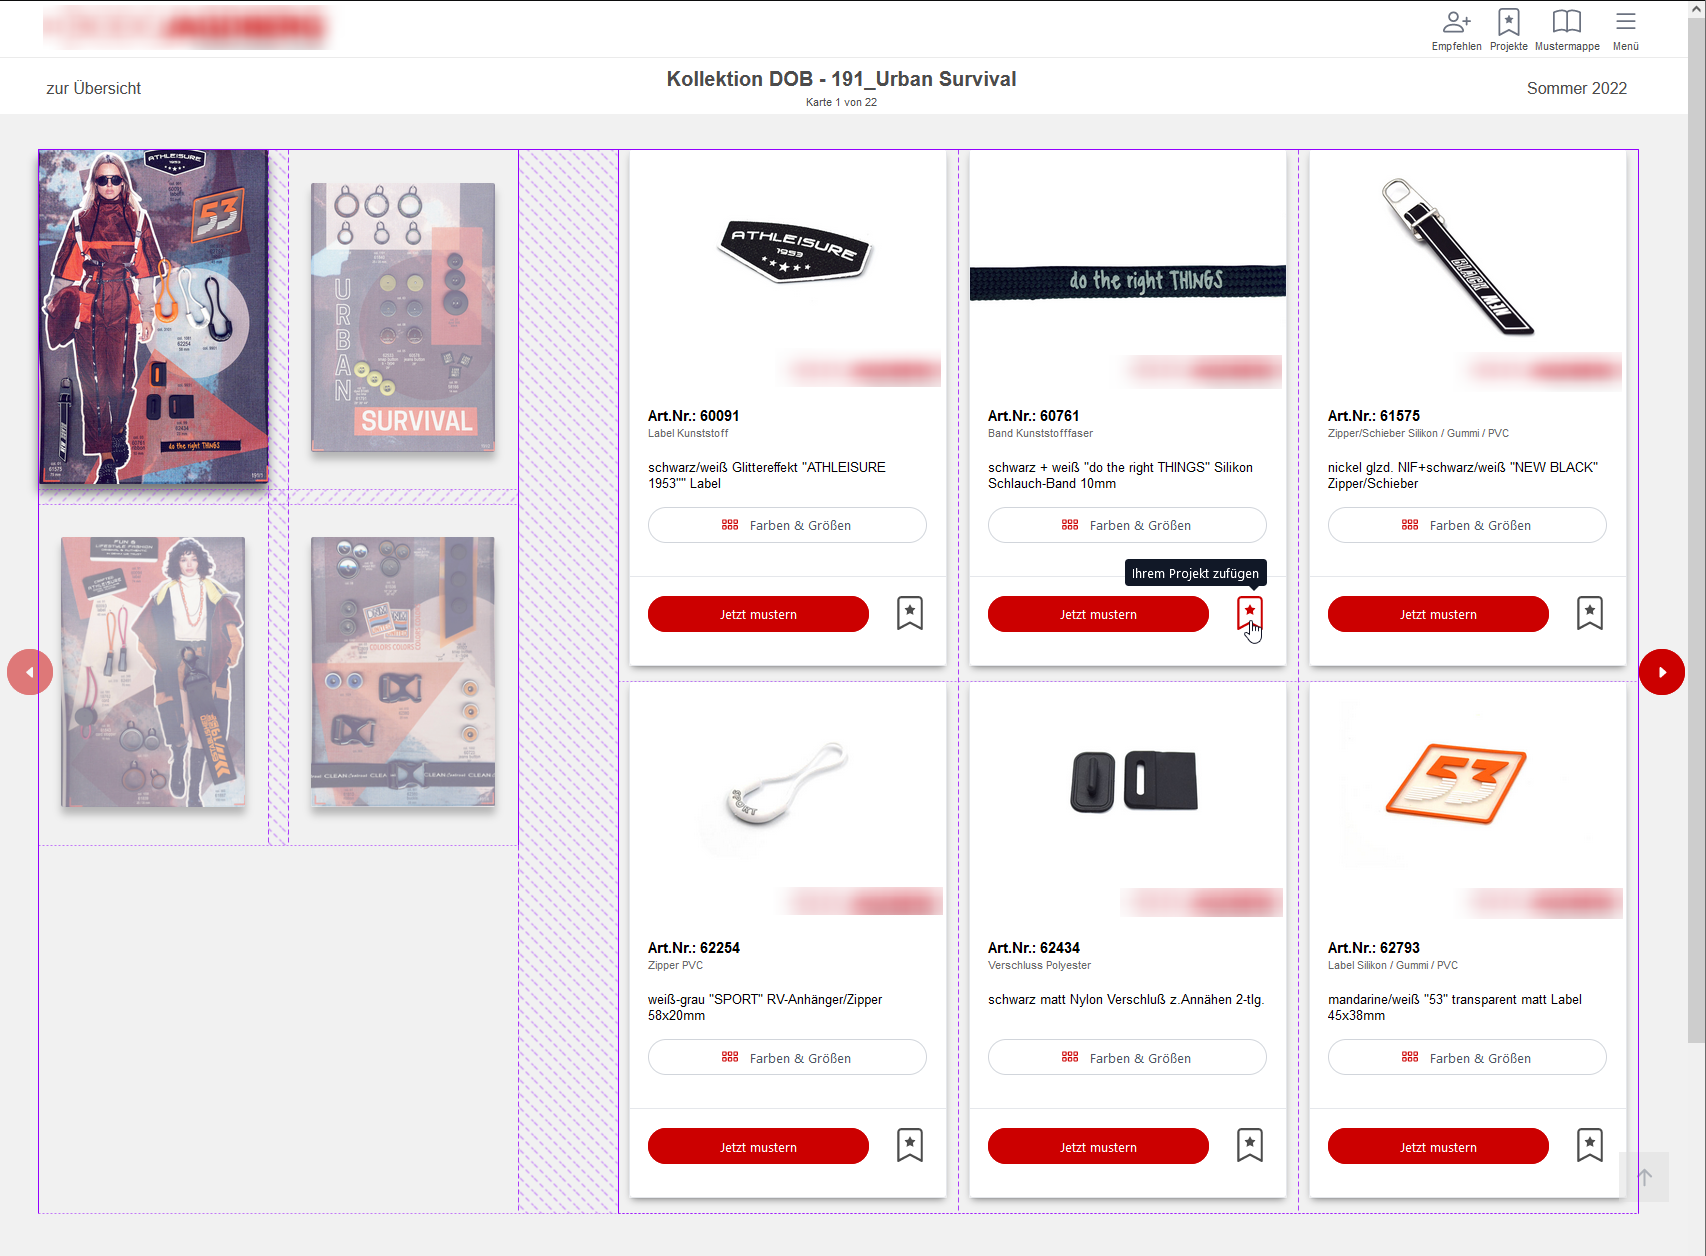Expand Farben & Größen for 61575

[1467, 525]
